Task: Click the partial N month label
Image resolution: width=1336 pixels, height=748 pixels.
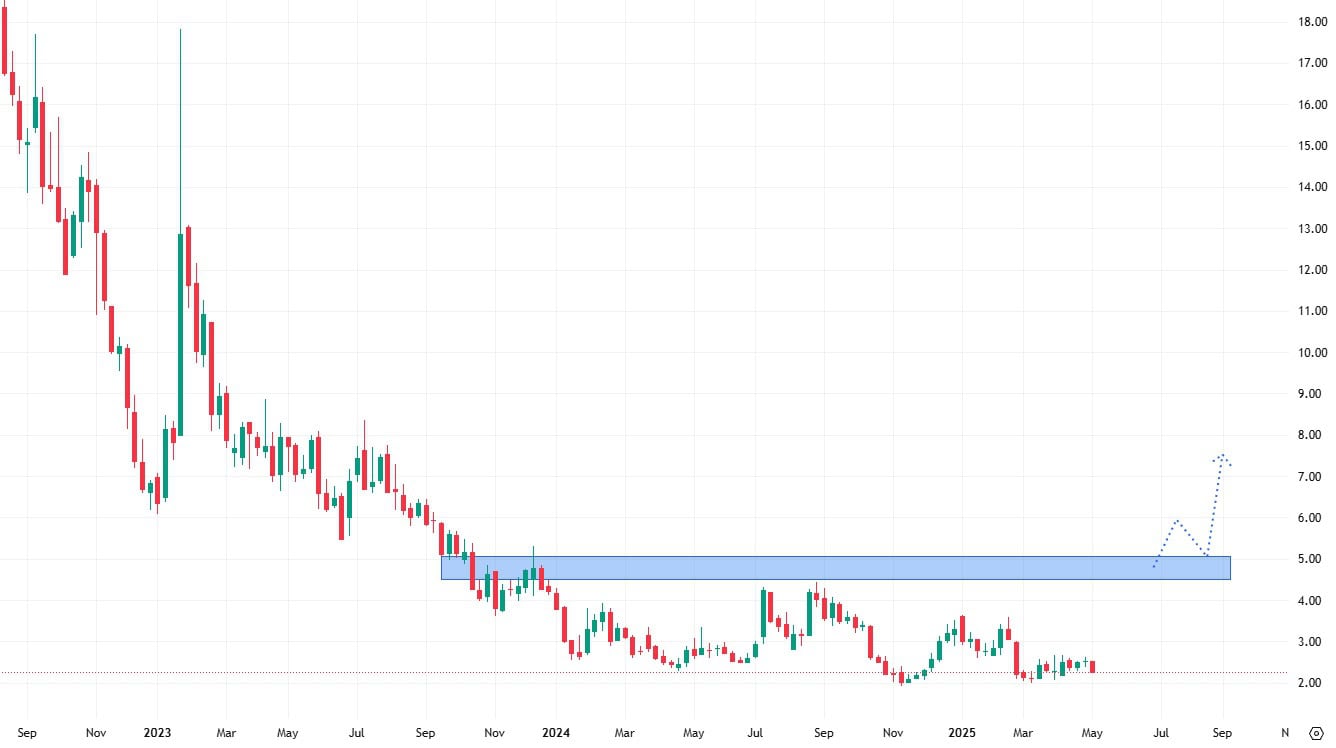Action: pyautogui.click(x=1285, y=732)
